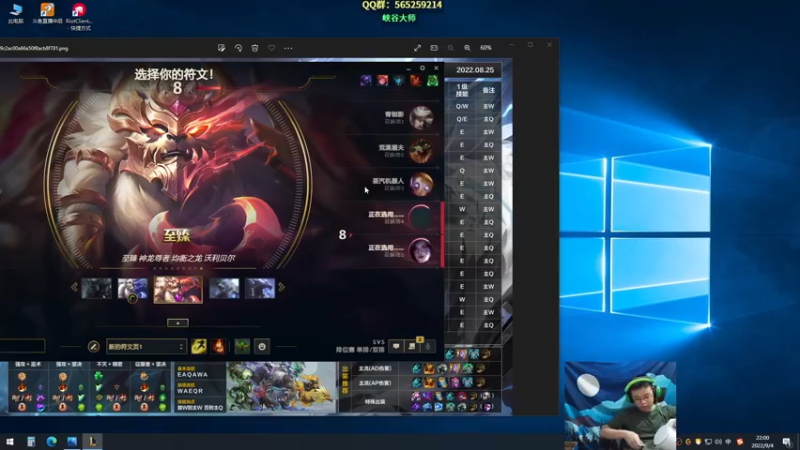Select the RiotClient shortcut desktop icon
The width and height of the screenshot is (800, 450).
[x=79, y=16]
